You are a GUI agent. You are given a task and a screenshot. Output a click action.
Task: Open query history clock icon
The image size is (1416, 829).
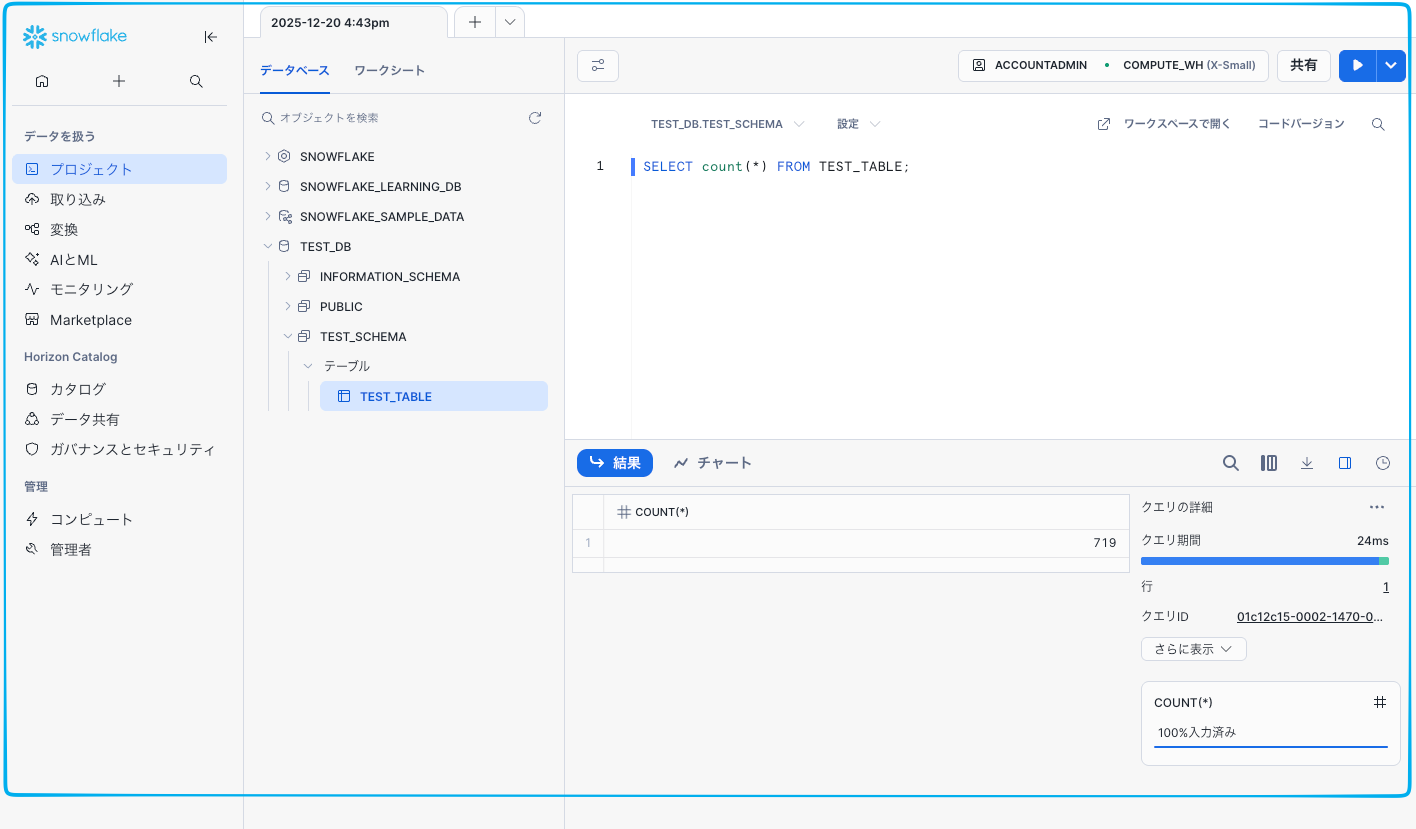tap(1383, 463)
